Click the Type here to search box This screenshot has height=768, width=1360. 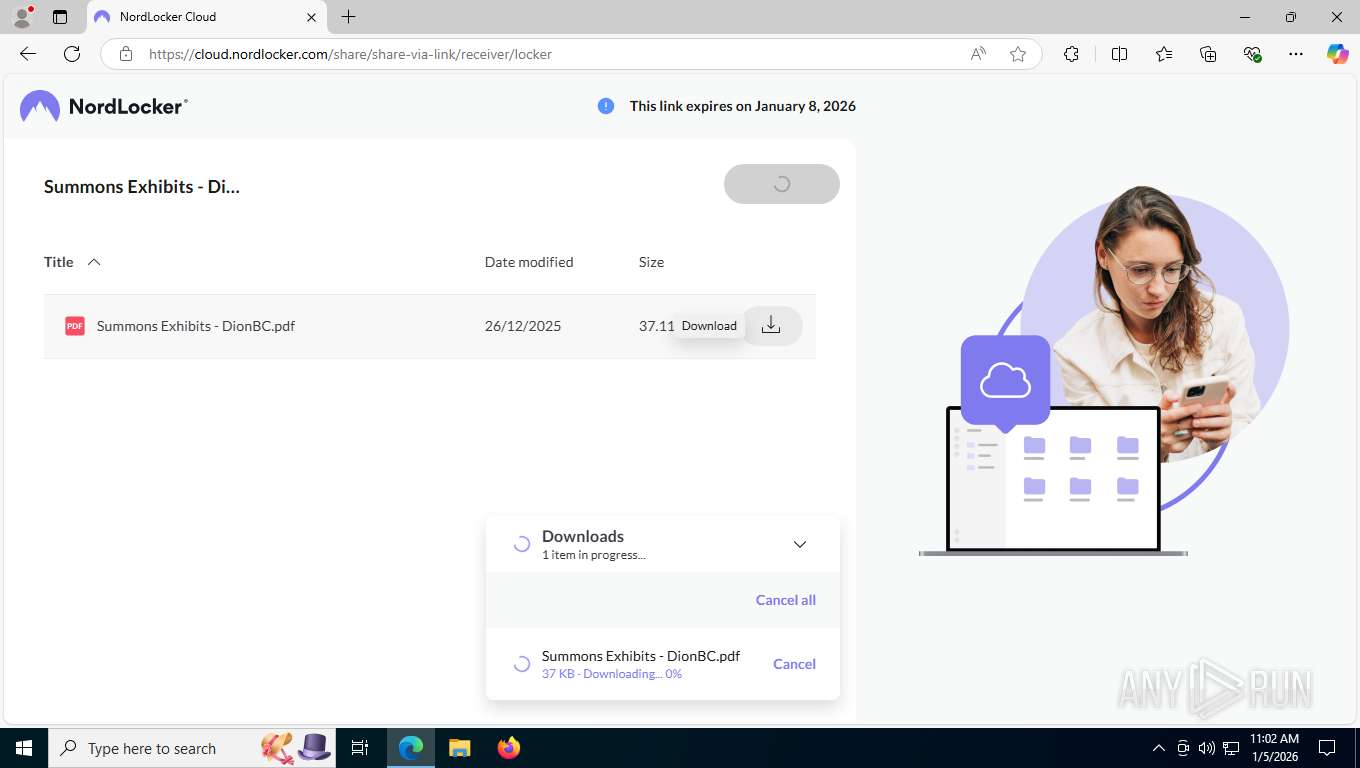tap(193, 748)
